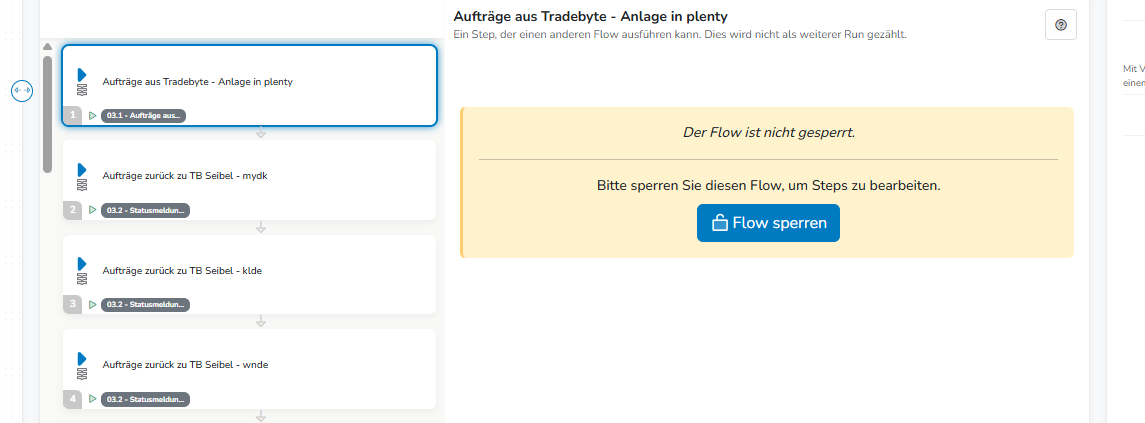Image resolution: width=1145 pixels, height=423 pixels.
Task: Click the flow icon of the wnde step
Action: coord(82,365)
